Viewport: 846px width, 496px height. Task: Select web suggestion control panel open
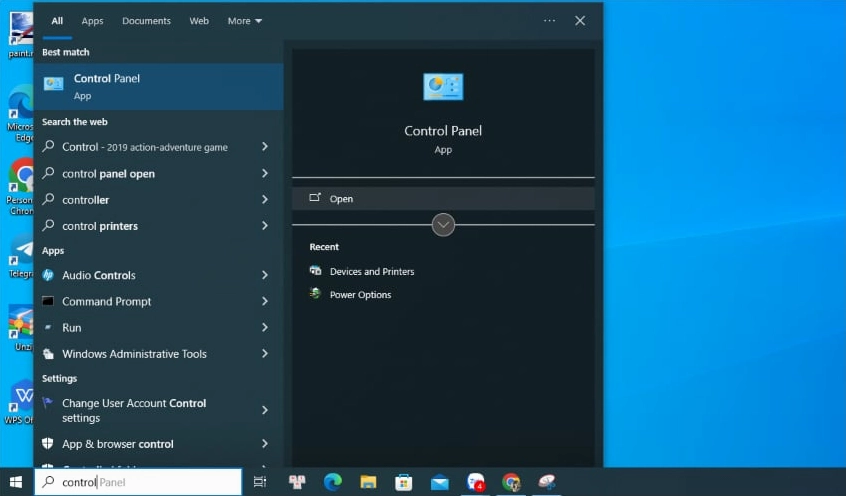108,174
